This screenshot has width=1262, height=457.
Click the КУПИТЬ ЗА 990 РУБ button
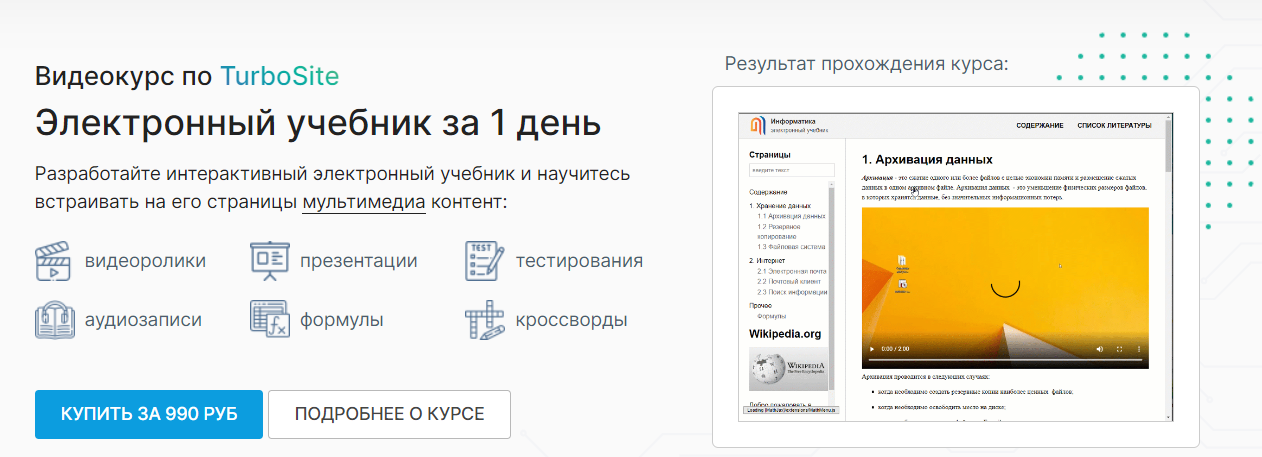click(x=149, y=414)
